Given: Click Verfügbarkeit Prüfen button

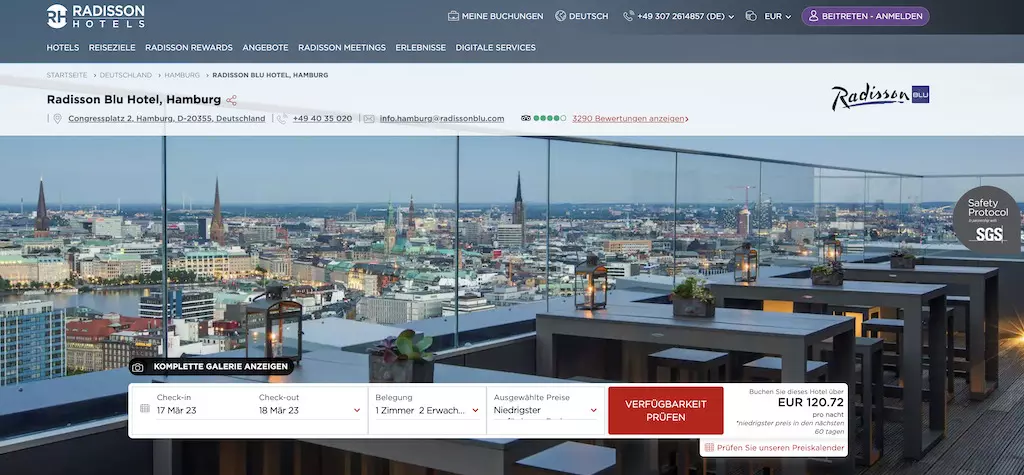Looking at the screenshot, I should tap(665, 410).
